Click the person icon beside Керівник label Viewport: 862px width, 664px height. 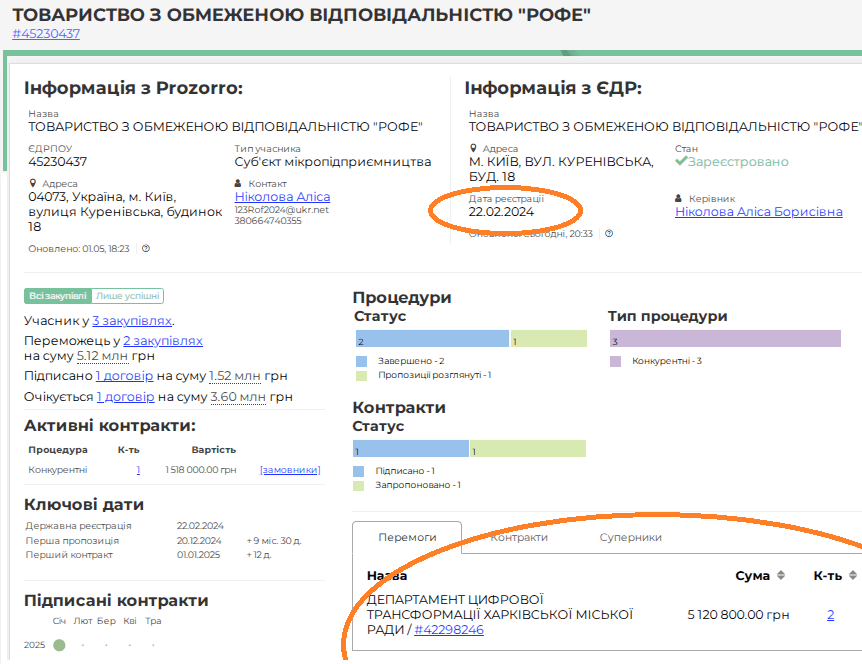click(x=680, y=199)
